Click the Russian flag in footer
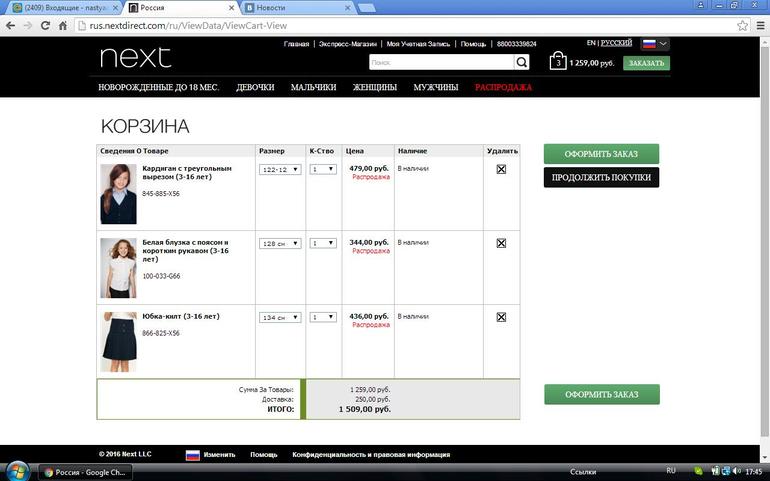Image resolution: width=770 pixels, height=481 pixels. 193,455
